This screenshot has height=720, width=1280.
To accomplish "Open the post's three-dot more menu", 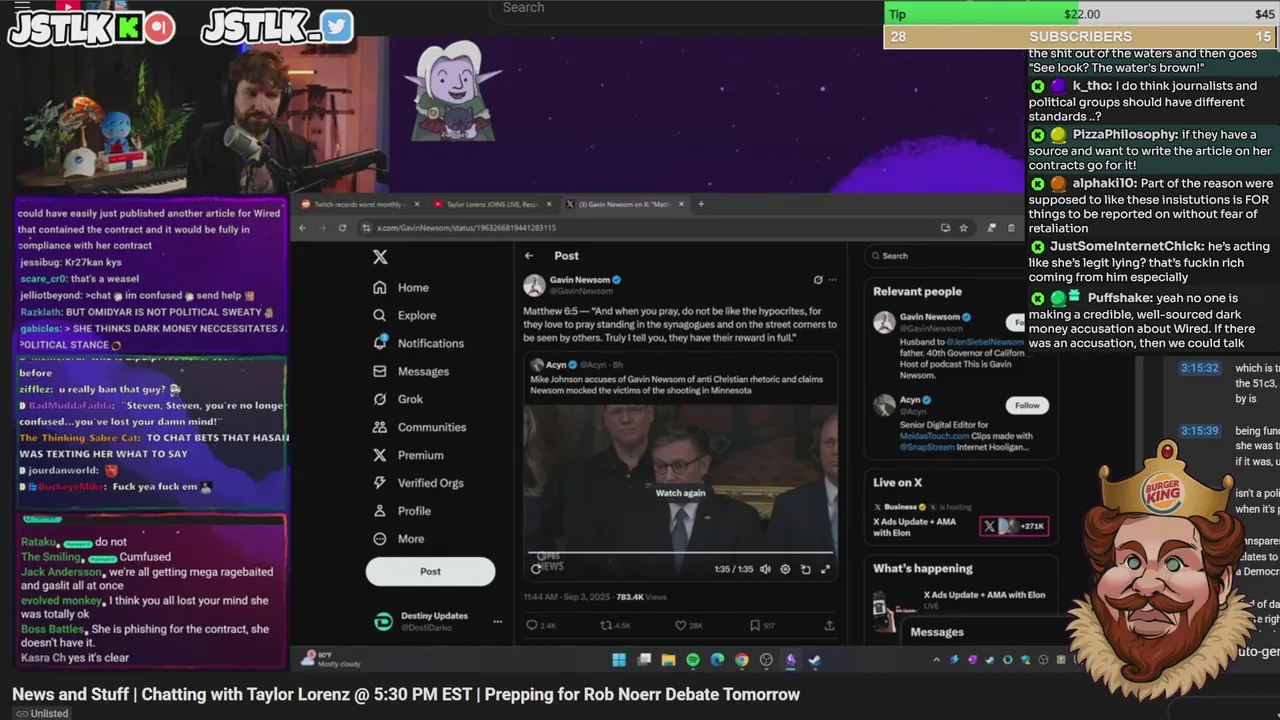I will [832, 280].
